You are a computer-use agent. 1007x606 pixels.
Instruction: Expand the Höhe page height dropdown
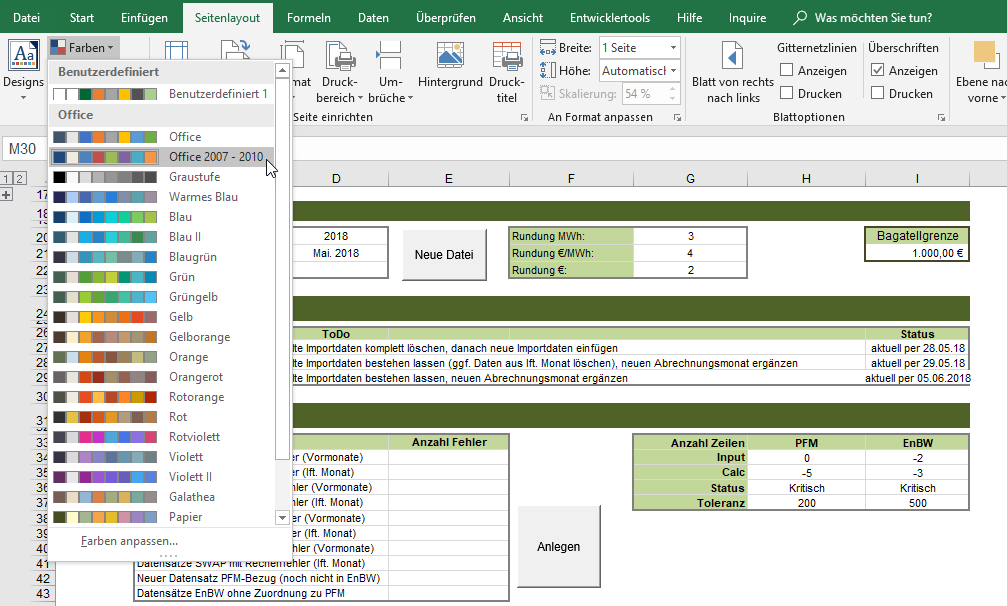[x=673, y=71]
